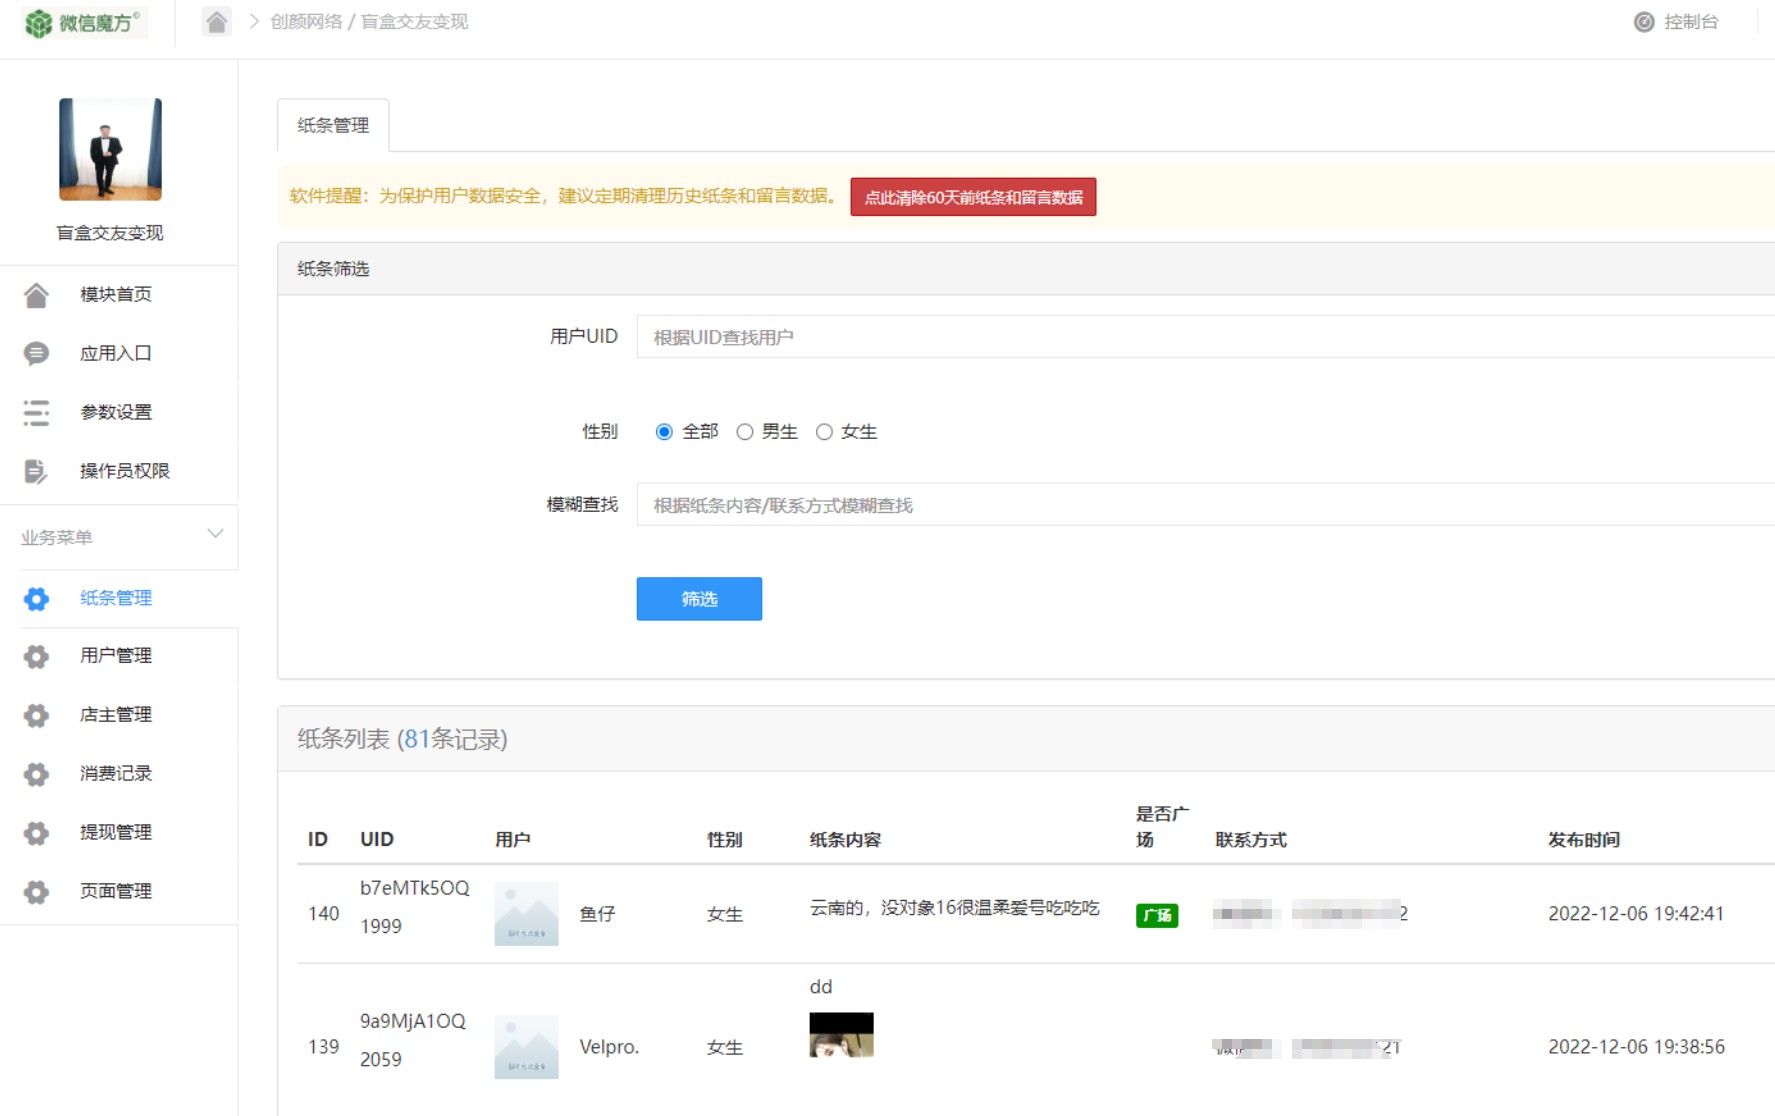
Task: Choose 男生 as the gender filter
Action: [x=745, y=431]
